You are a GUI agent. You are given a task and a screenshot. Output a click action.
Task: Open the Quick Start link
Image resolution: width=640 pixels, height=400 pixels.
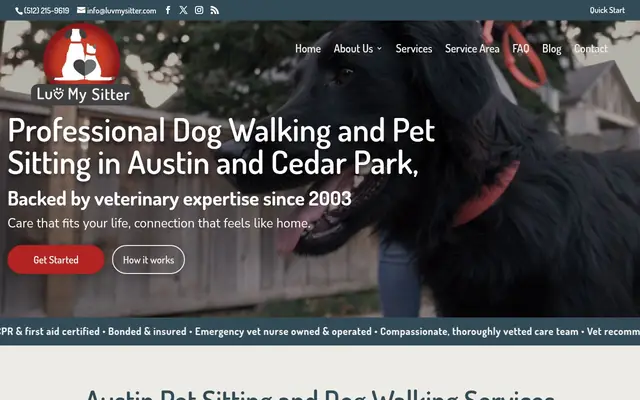coord(607,10)
